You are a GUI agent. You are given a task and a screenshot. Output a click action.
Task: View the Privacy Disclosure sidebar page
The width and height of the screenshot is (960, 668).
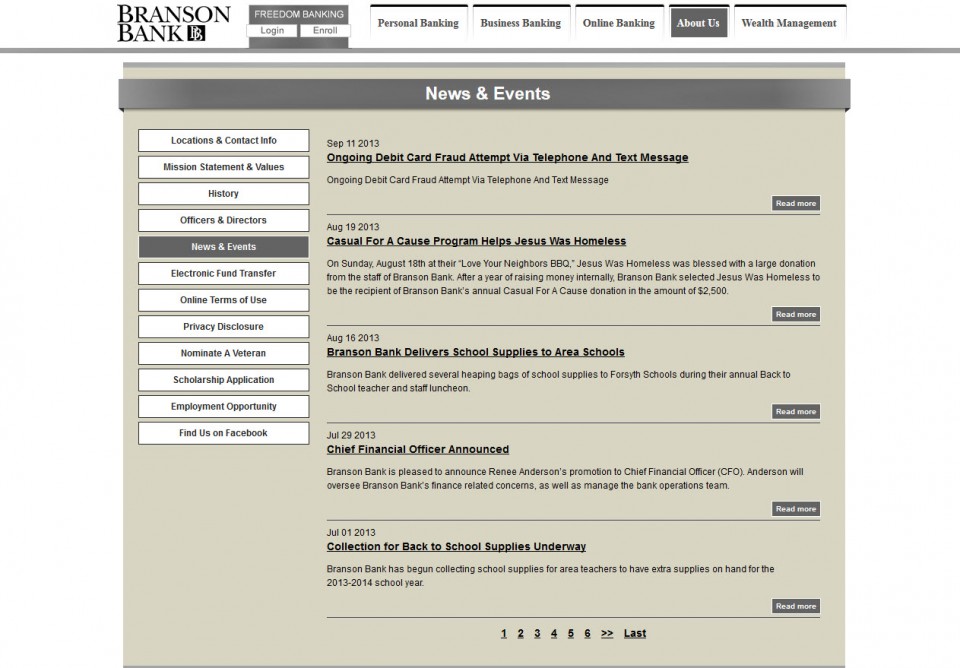(x=223, y=326)
